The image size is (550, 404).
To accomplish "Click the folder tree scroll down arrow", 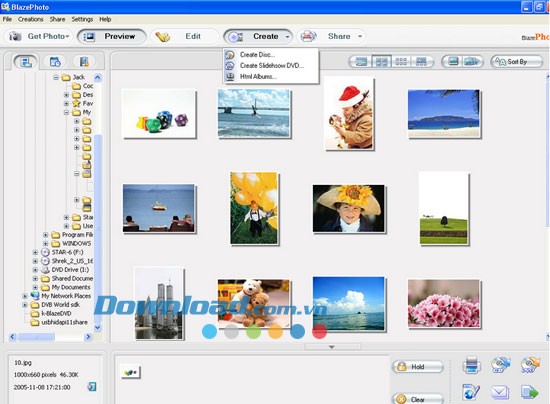I will tap(98, 328).
